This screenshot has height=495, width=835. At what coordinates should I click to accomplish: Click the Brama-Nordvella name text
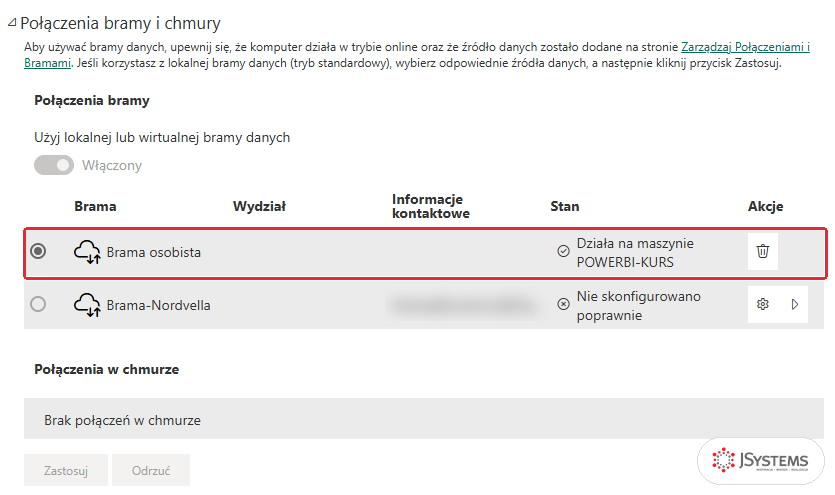(158, 306)
